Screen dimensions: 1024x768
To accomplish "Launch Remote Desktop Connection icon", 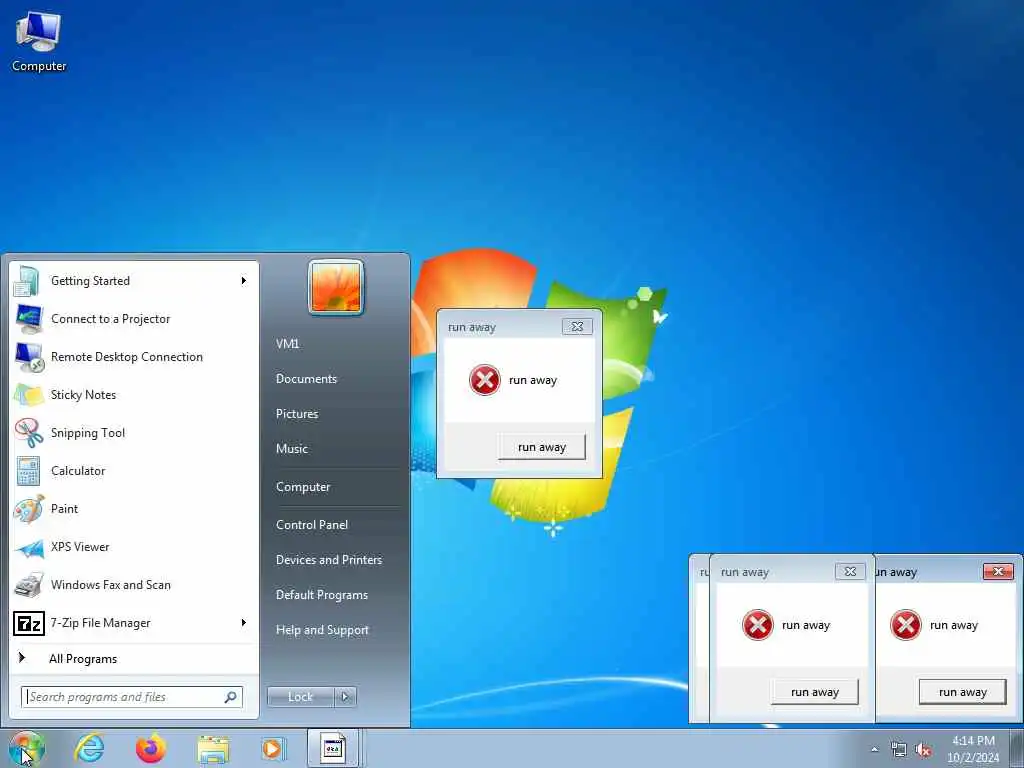I will coord(29,357).
